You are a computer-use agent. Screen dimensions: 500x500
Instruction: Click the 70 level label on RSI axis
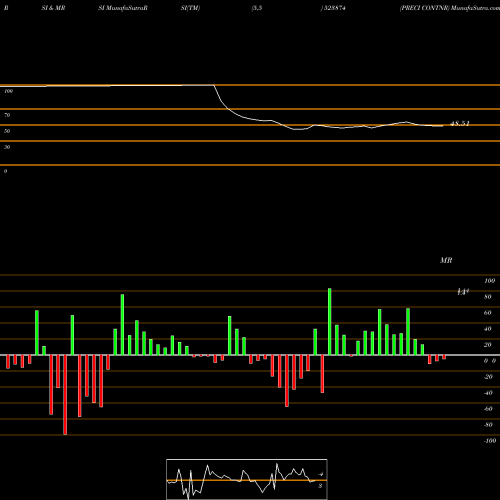(7, 115)
